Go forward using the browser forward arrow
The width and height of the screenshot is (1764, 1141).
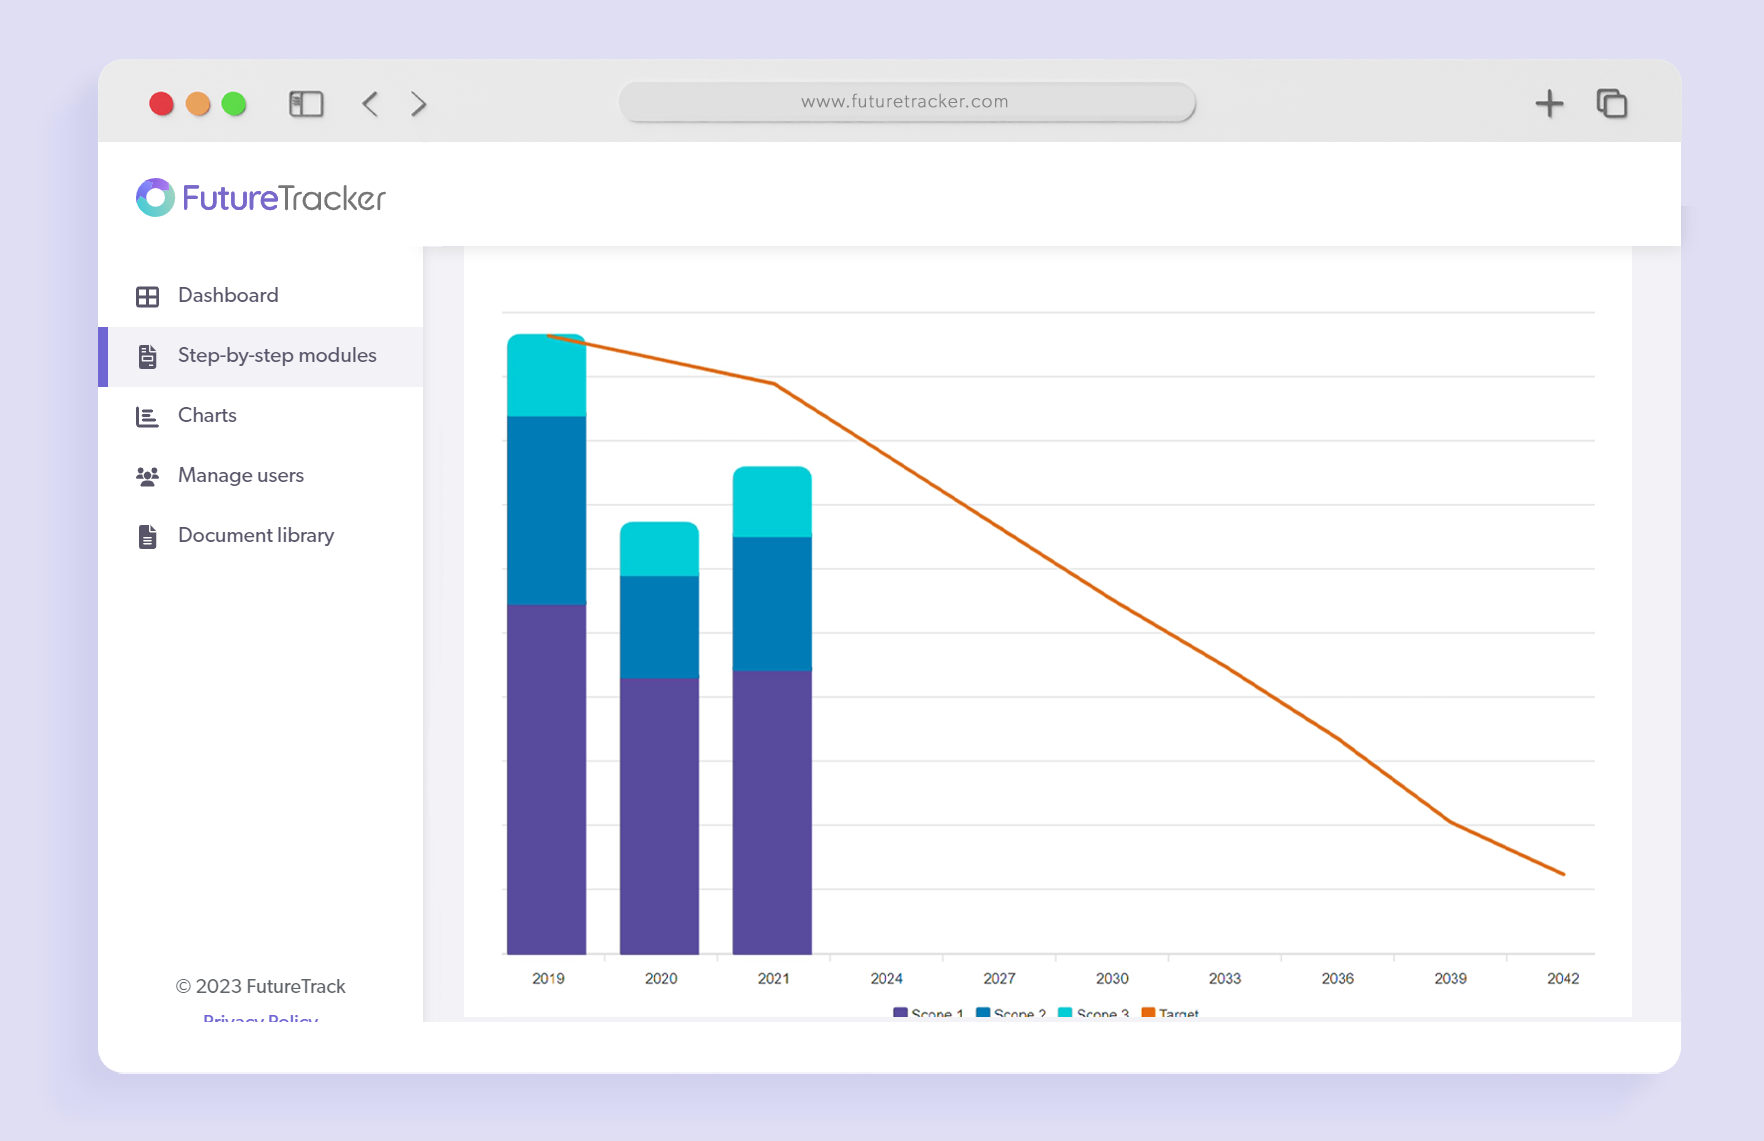[x=418, y=103]
